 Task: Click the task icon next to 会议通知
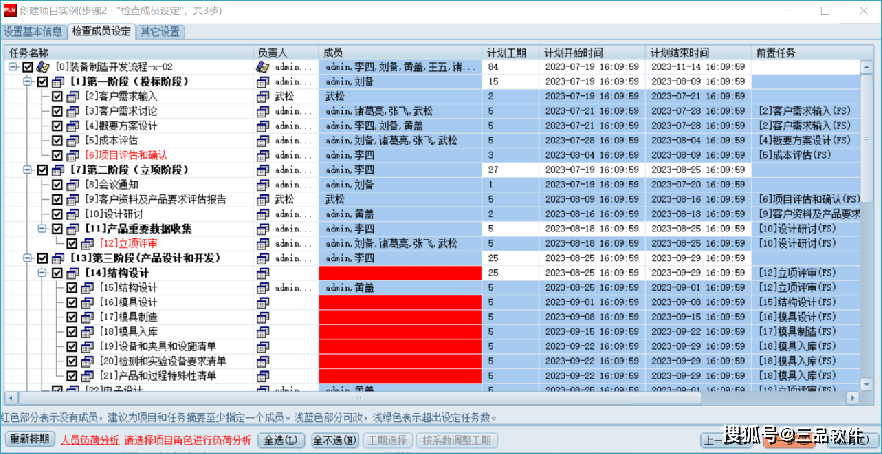(x=73, y=185)
